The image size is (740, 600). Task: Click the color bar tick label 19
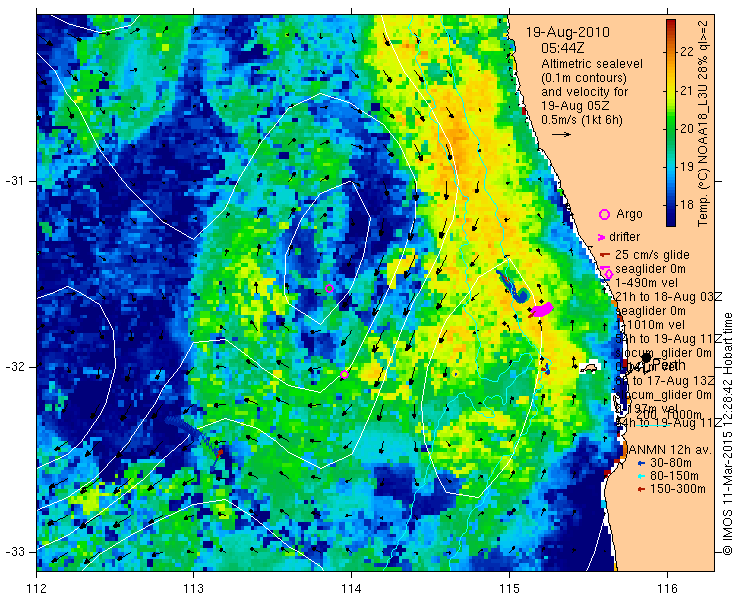click(x=687, y=167)
